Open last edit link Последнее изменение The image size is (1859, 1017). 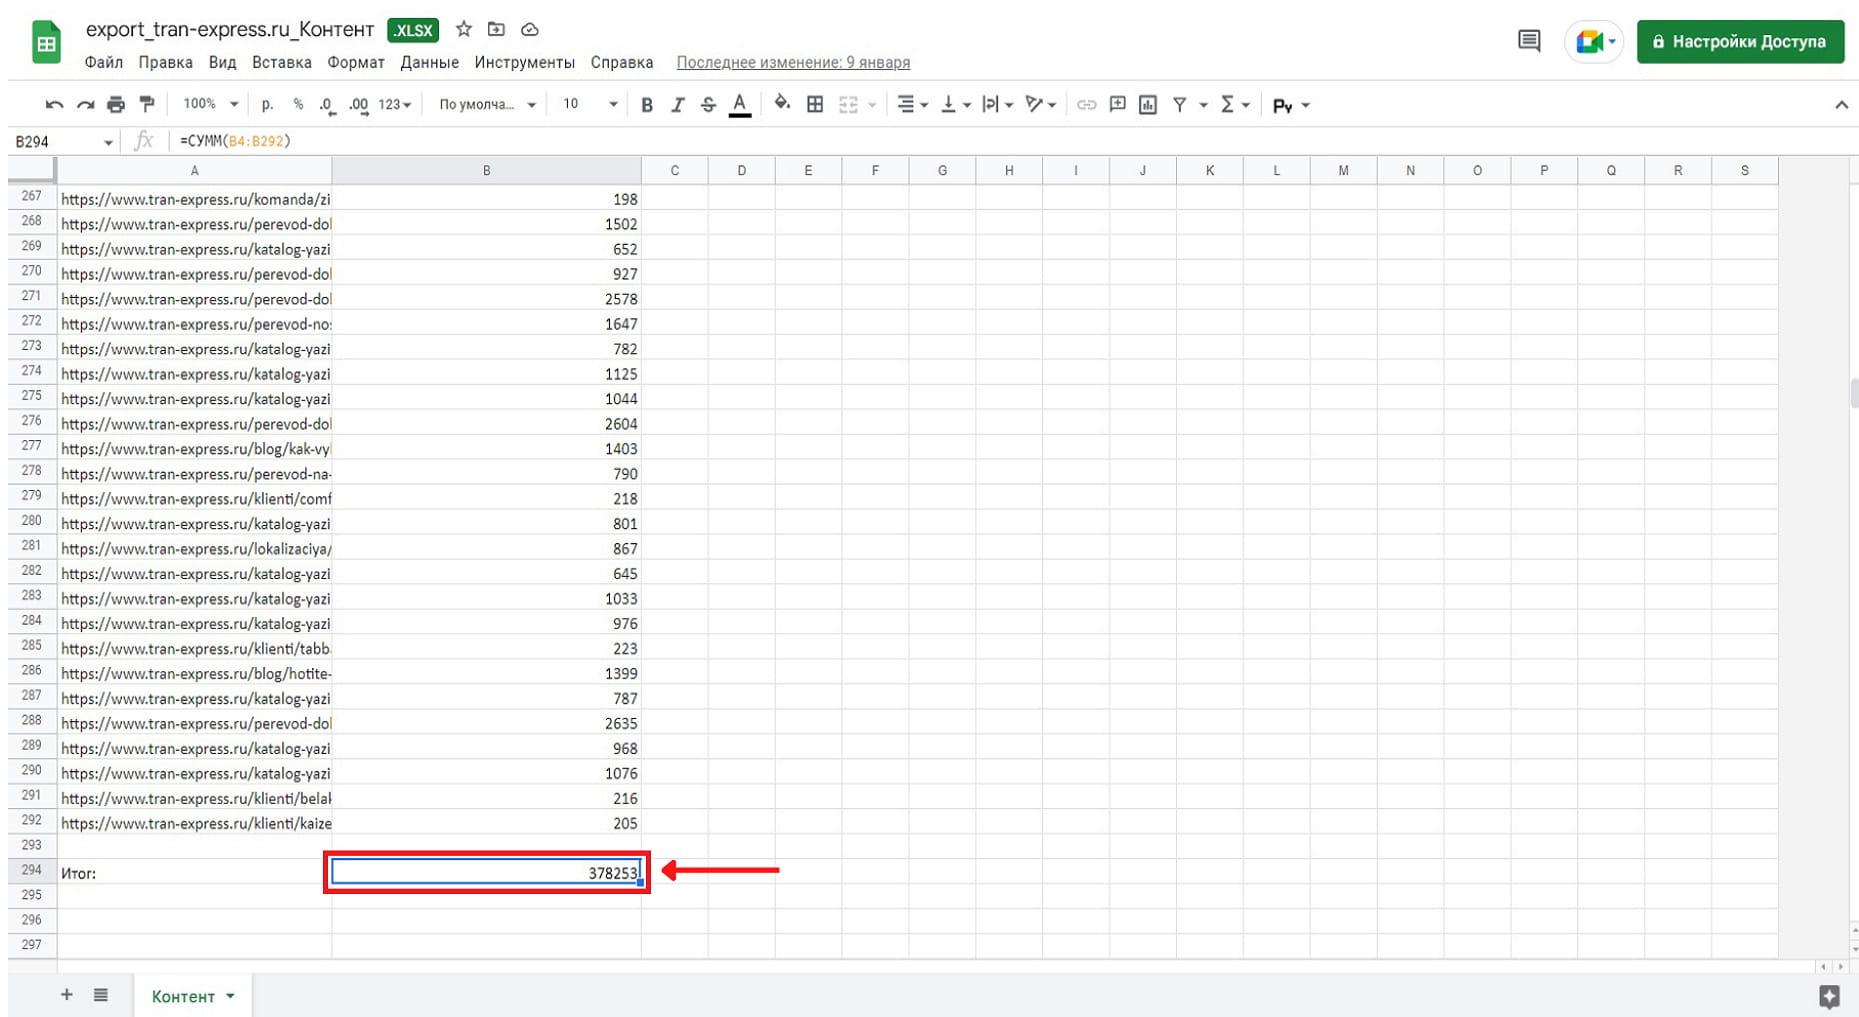pos(793,62)
